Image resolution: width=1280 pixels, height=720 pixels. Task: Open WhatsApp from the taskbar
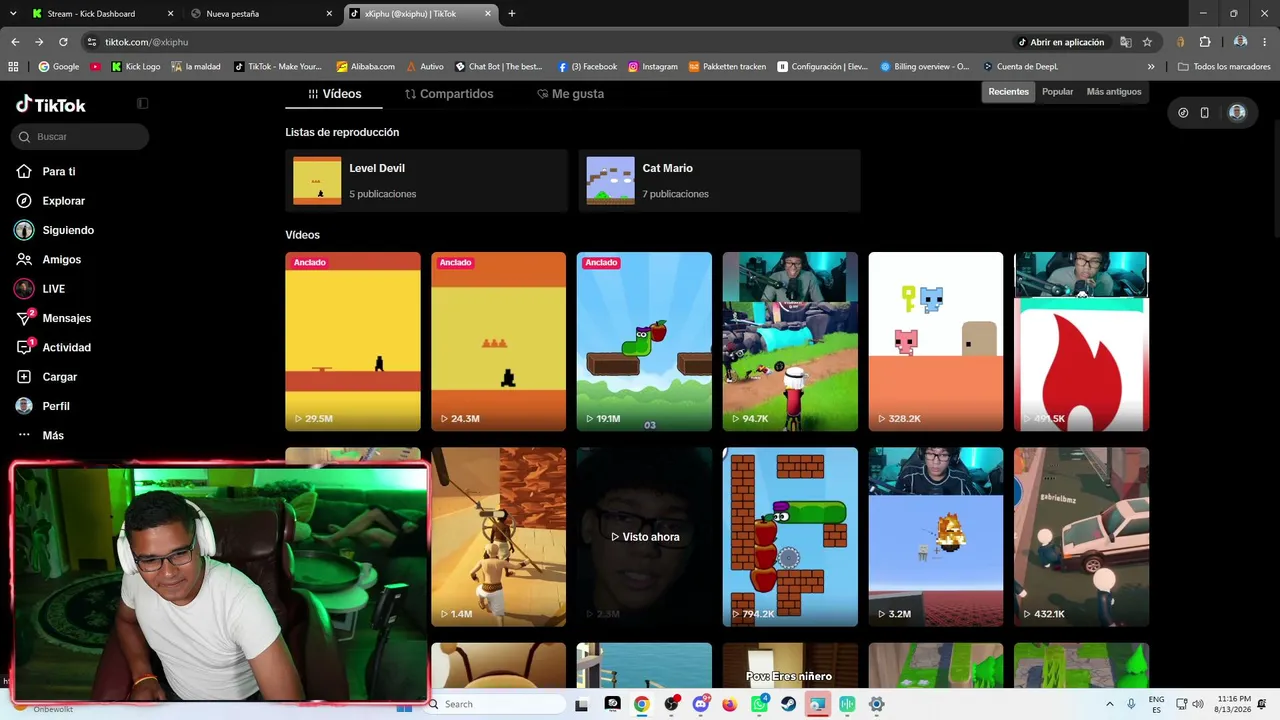759,704
